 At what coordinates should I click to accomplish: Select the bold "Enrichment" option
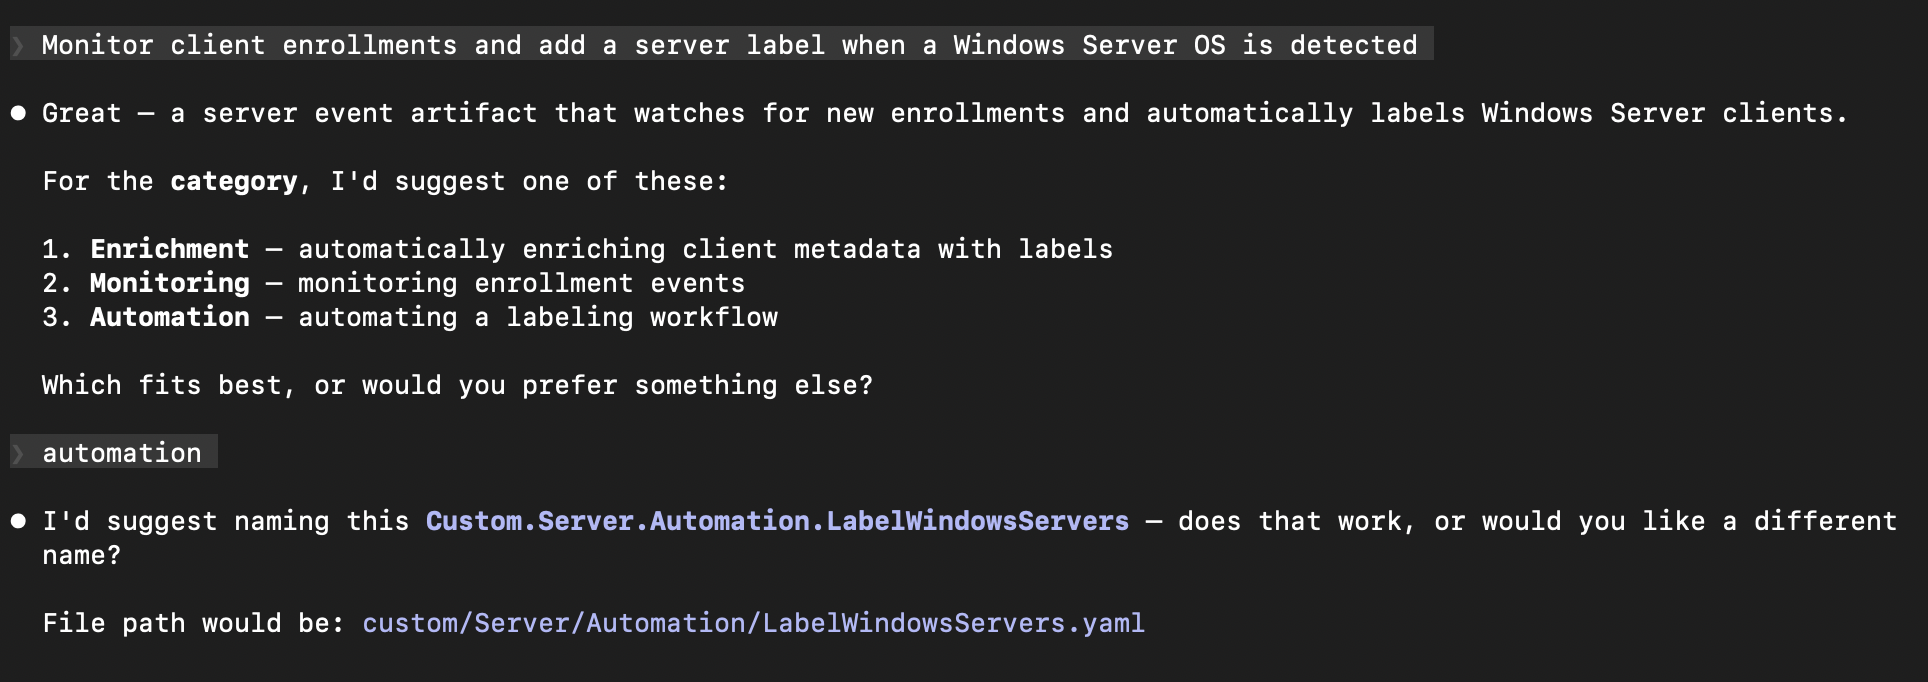pyautogui.click(x=169, y=249)
